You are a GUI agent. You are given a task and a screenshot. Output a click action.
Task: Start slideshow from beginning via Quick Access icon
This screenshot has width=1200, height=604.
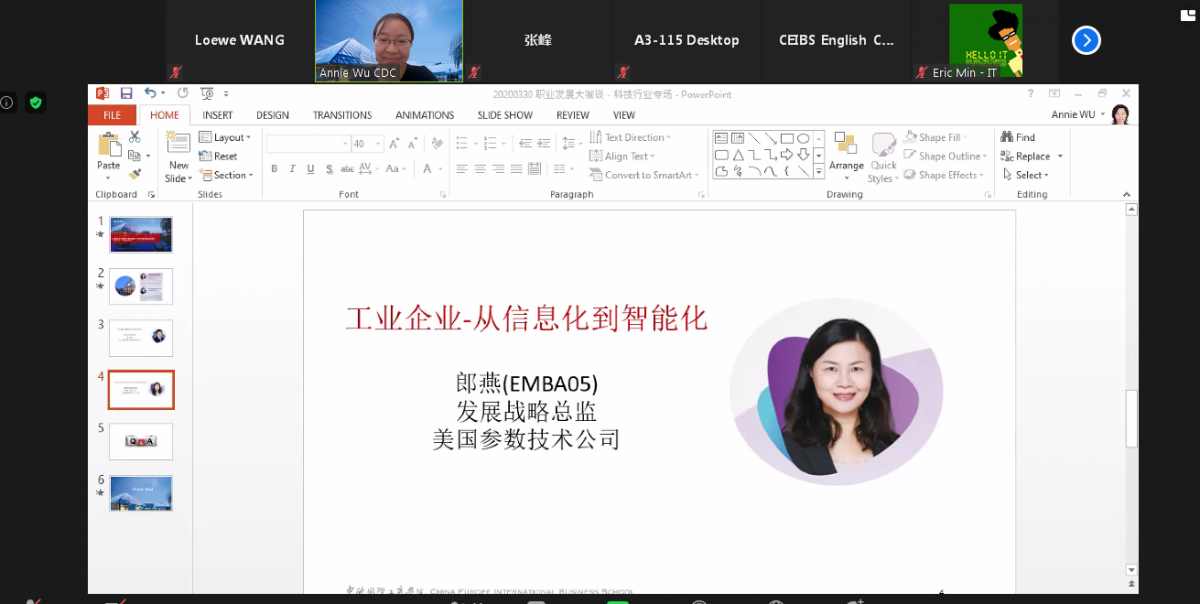coord(207,94)
